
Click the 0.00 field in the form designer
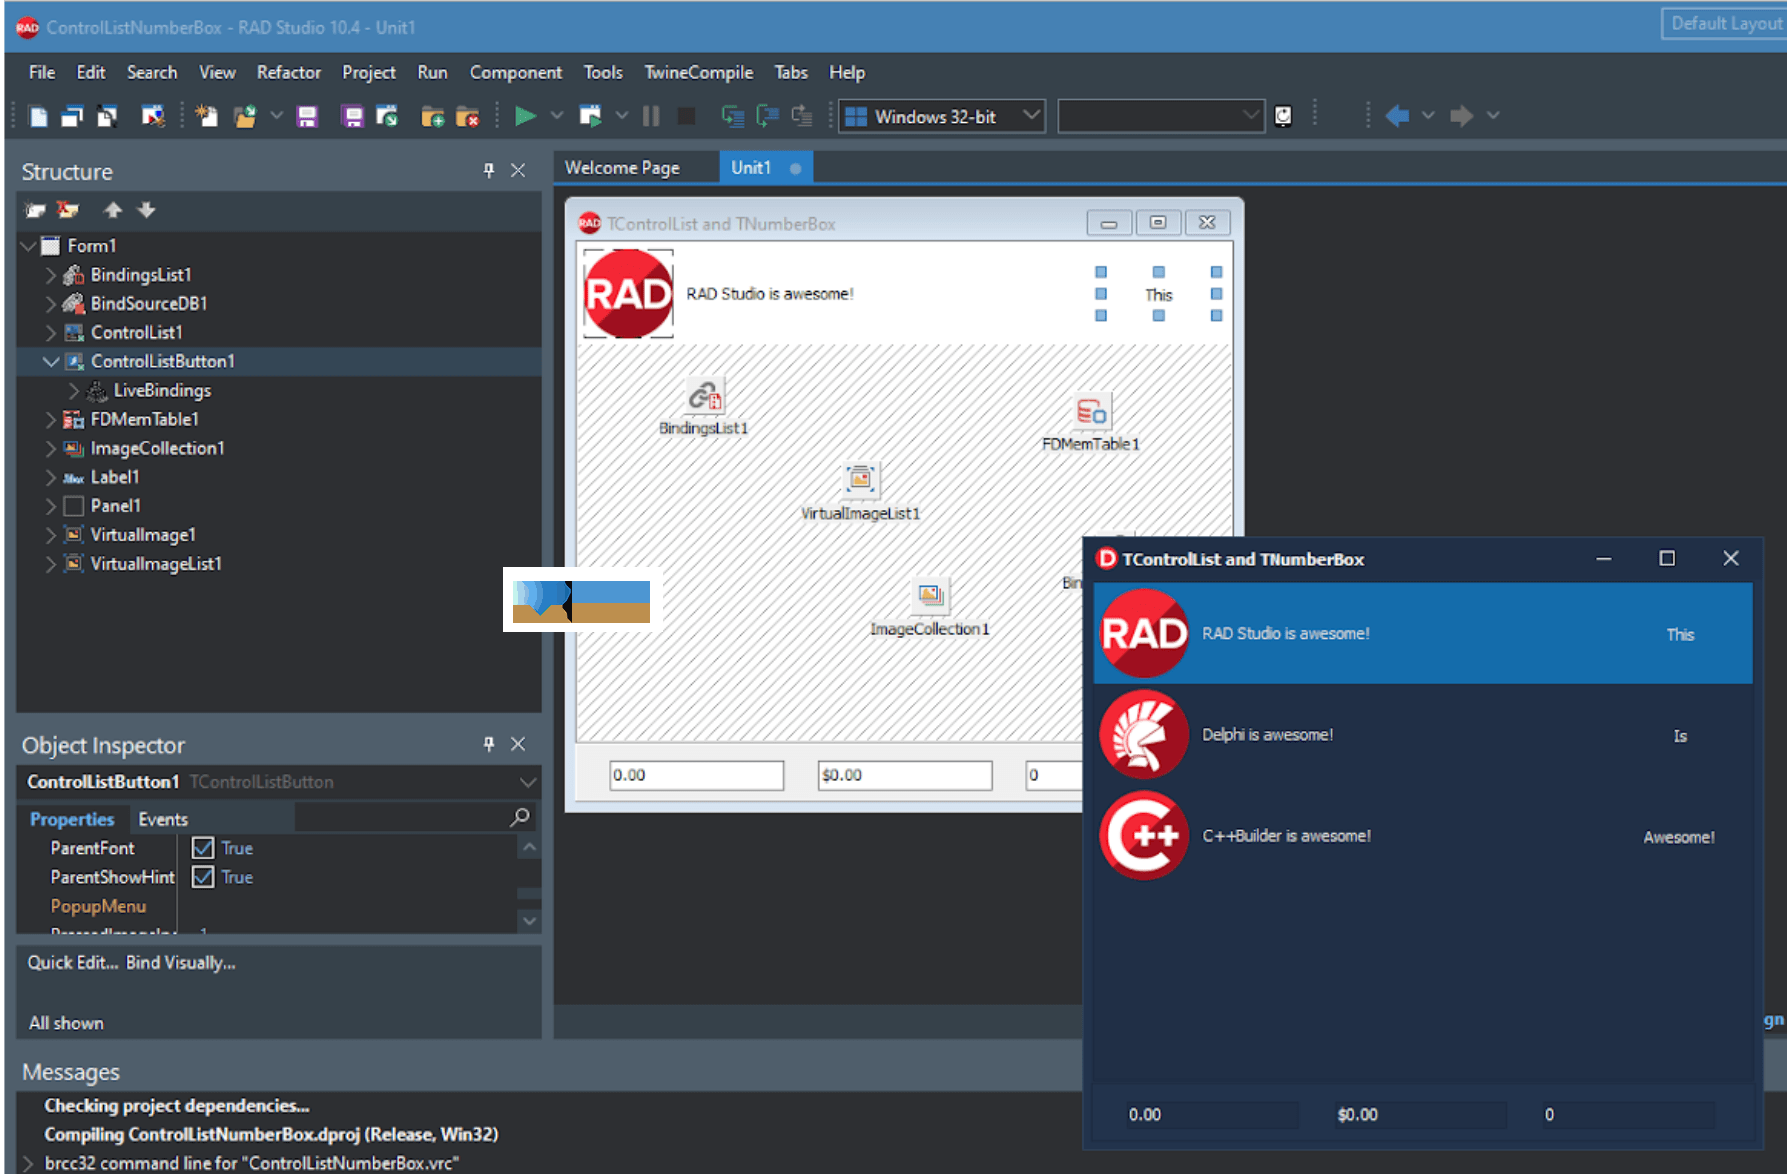697,775
